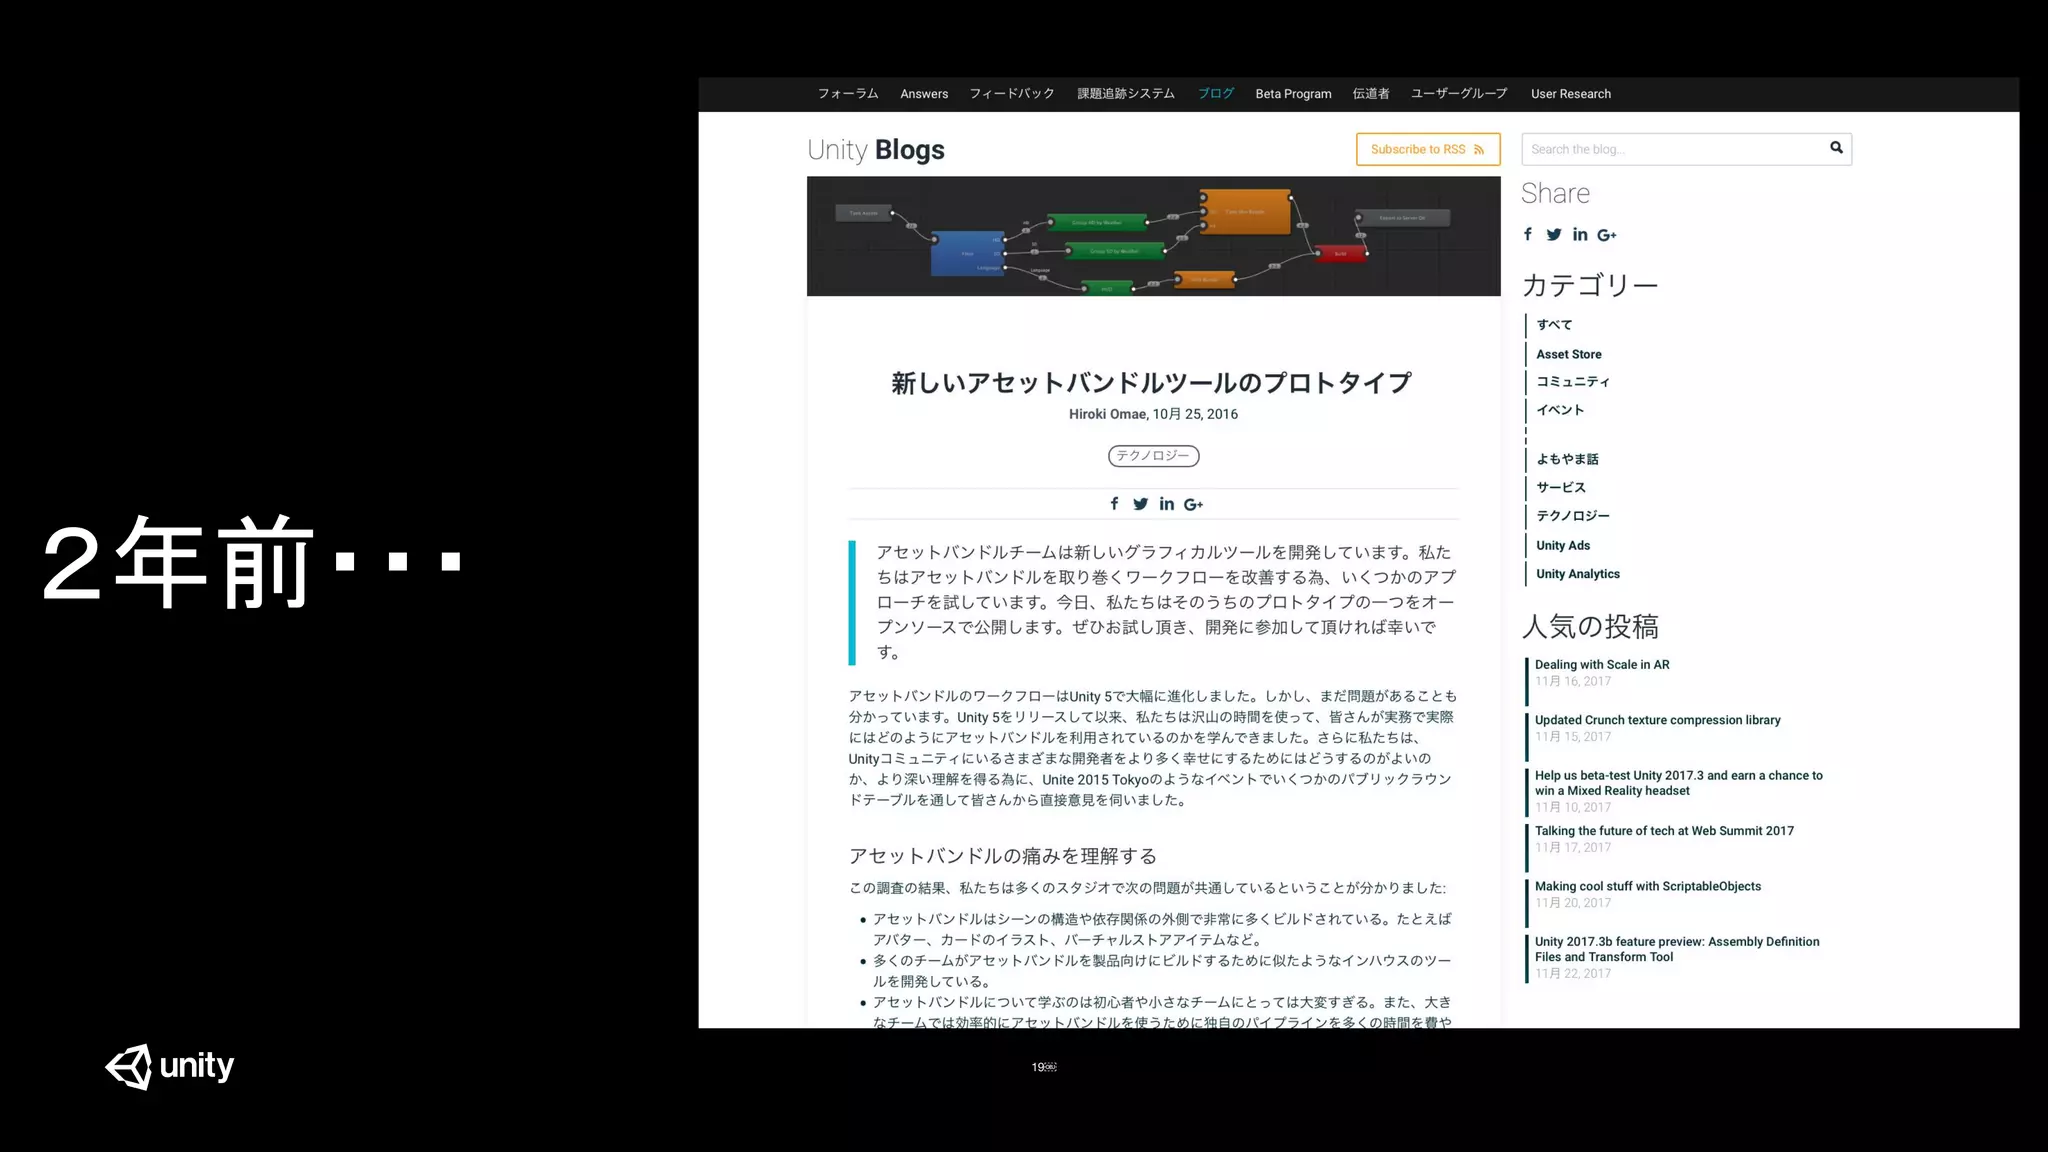Select the Unity Ads category
The height and width of the screenshot is (1152, 2048).
pyautogui.click(x=1563, y=545)
